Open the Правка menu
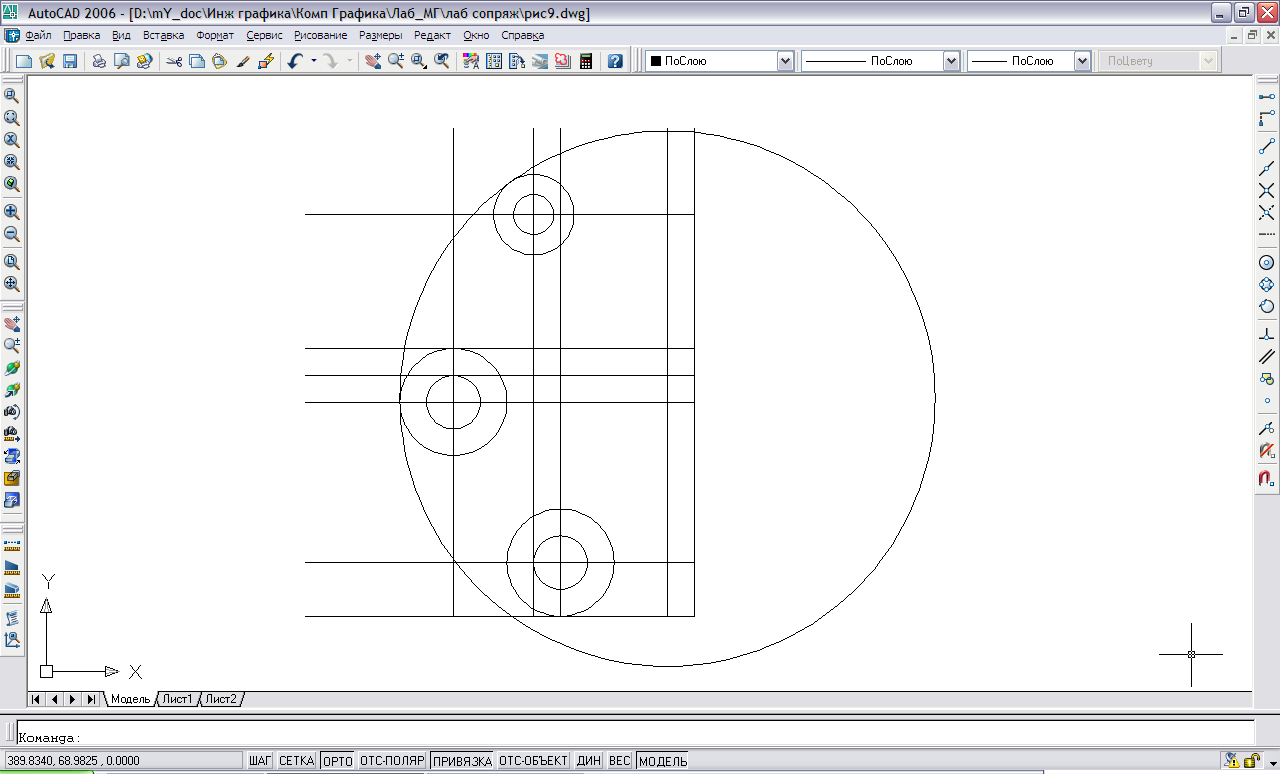Viewport: 1280px width, 774px height. 82,35
